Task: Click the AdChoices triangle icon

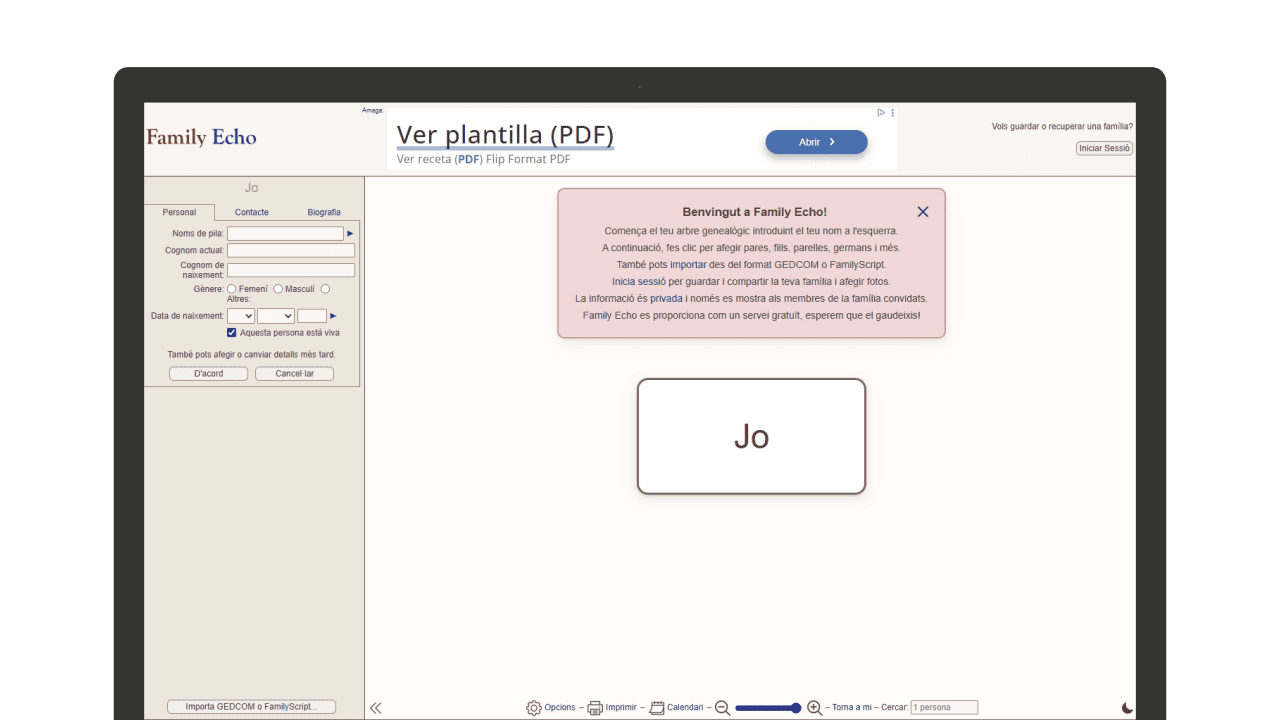Action: coord(881,113)
